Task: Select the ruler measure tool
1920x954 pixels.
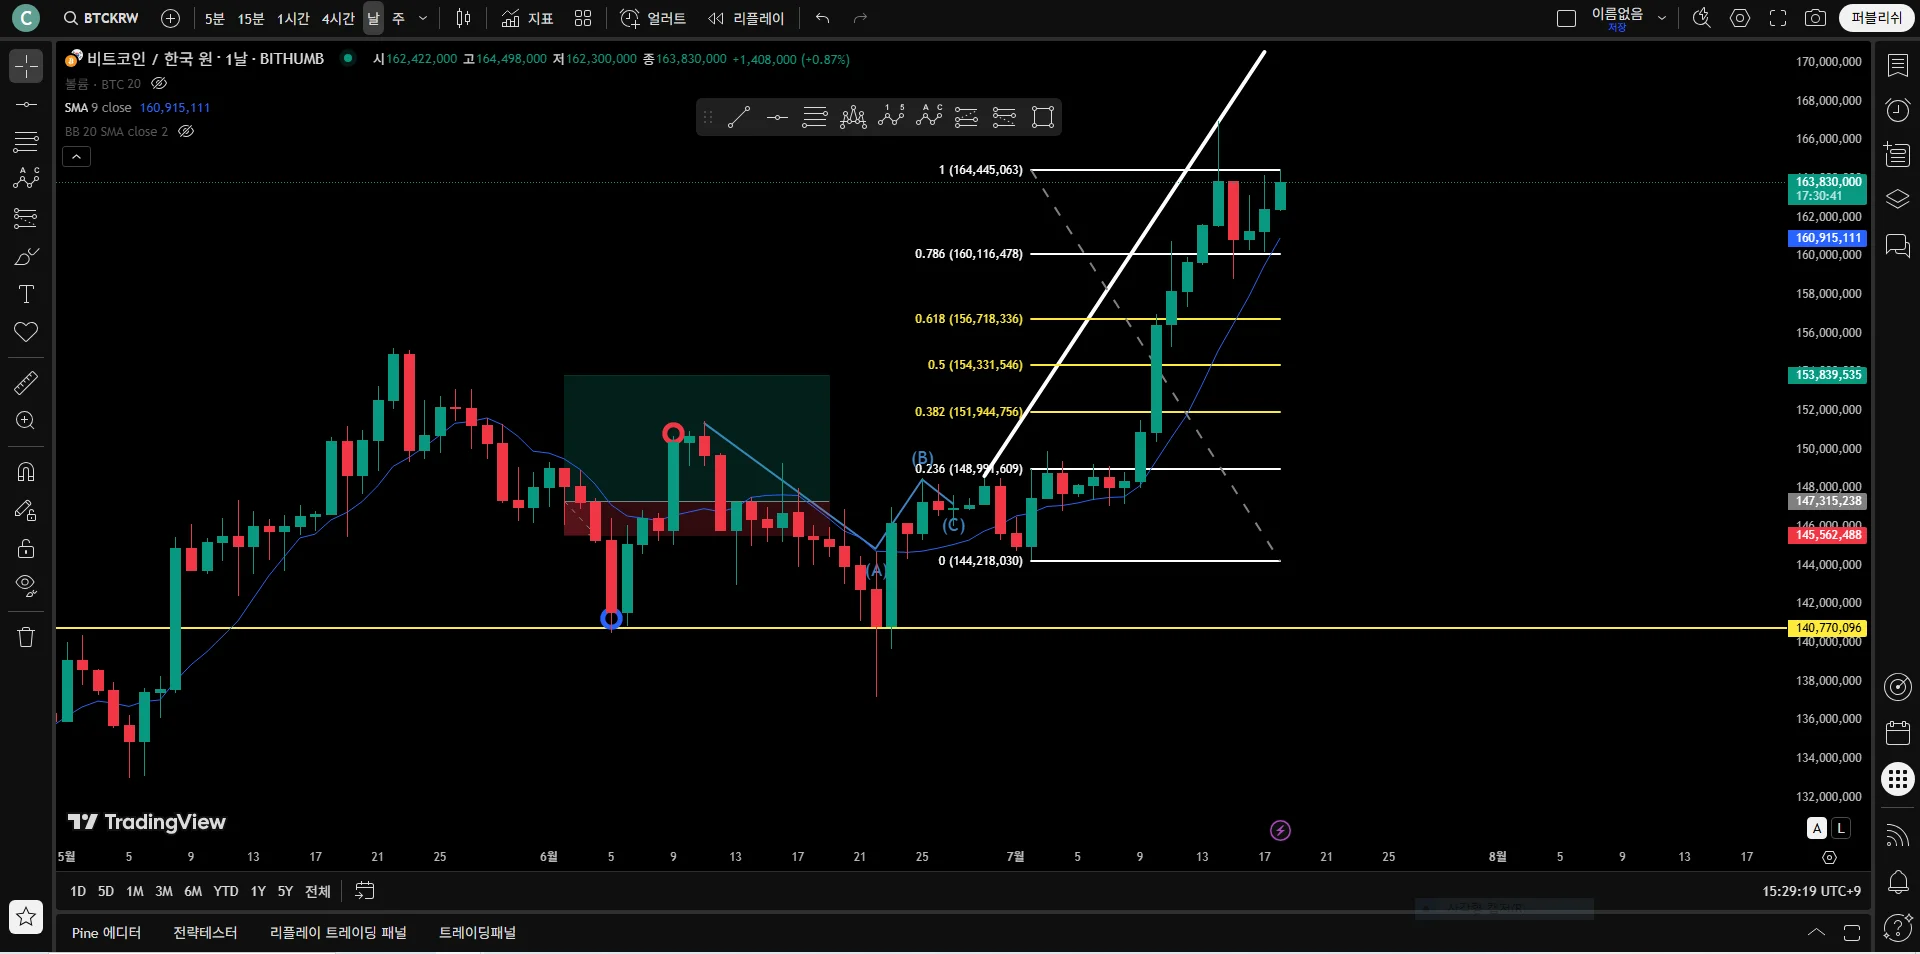Action: [x=26, y=382]
